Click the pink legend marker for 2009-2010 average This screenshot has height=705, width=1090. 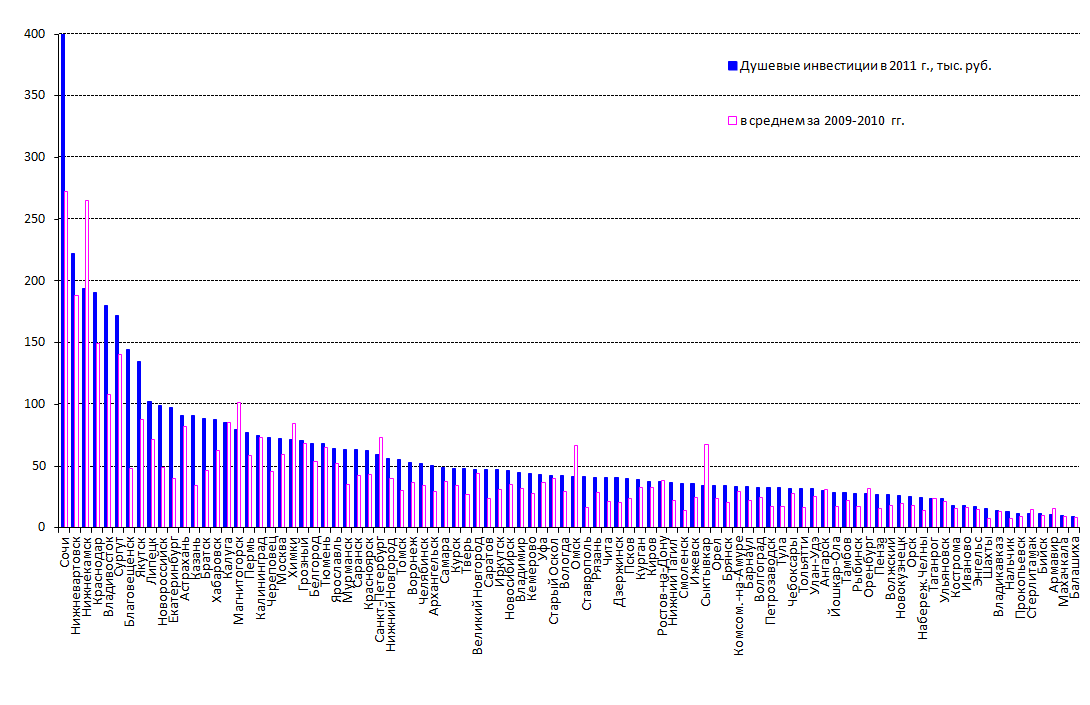(732, 120)
